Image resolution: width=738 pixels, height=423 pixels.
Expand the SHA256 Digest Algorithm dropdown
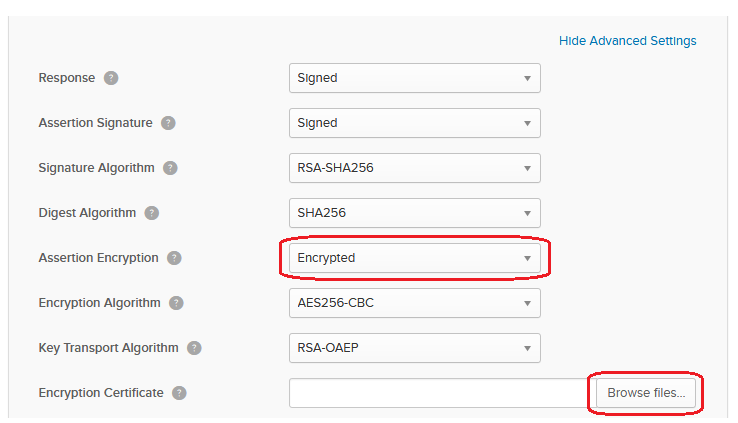pyautogui.click(x=415, y=213)
